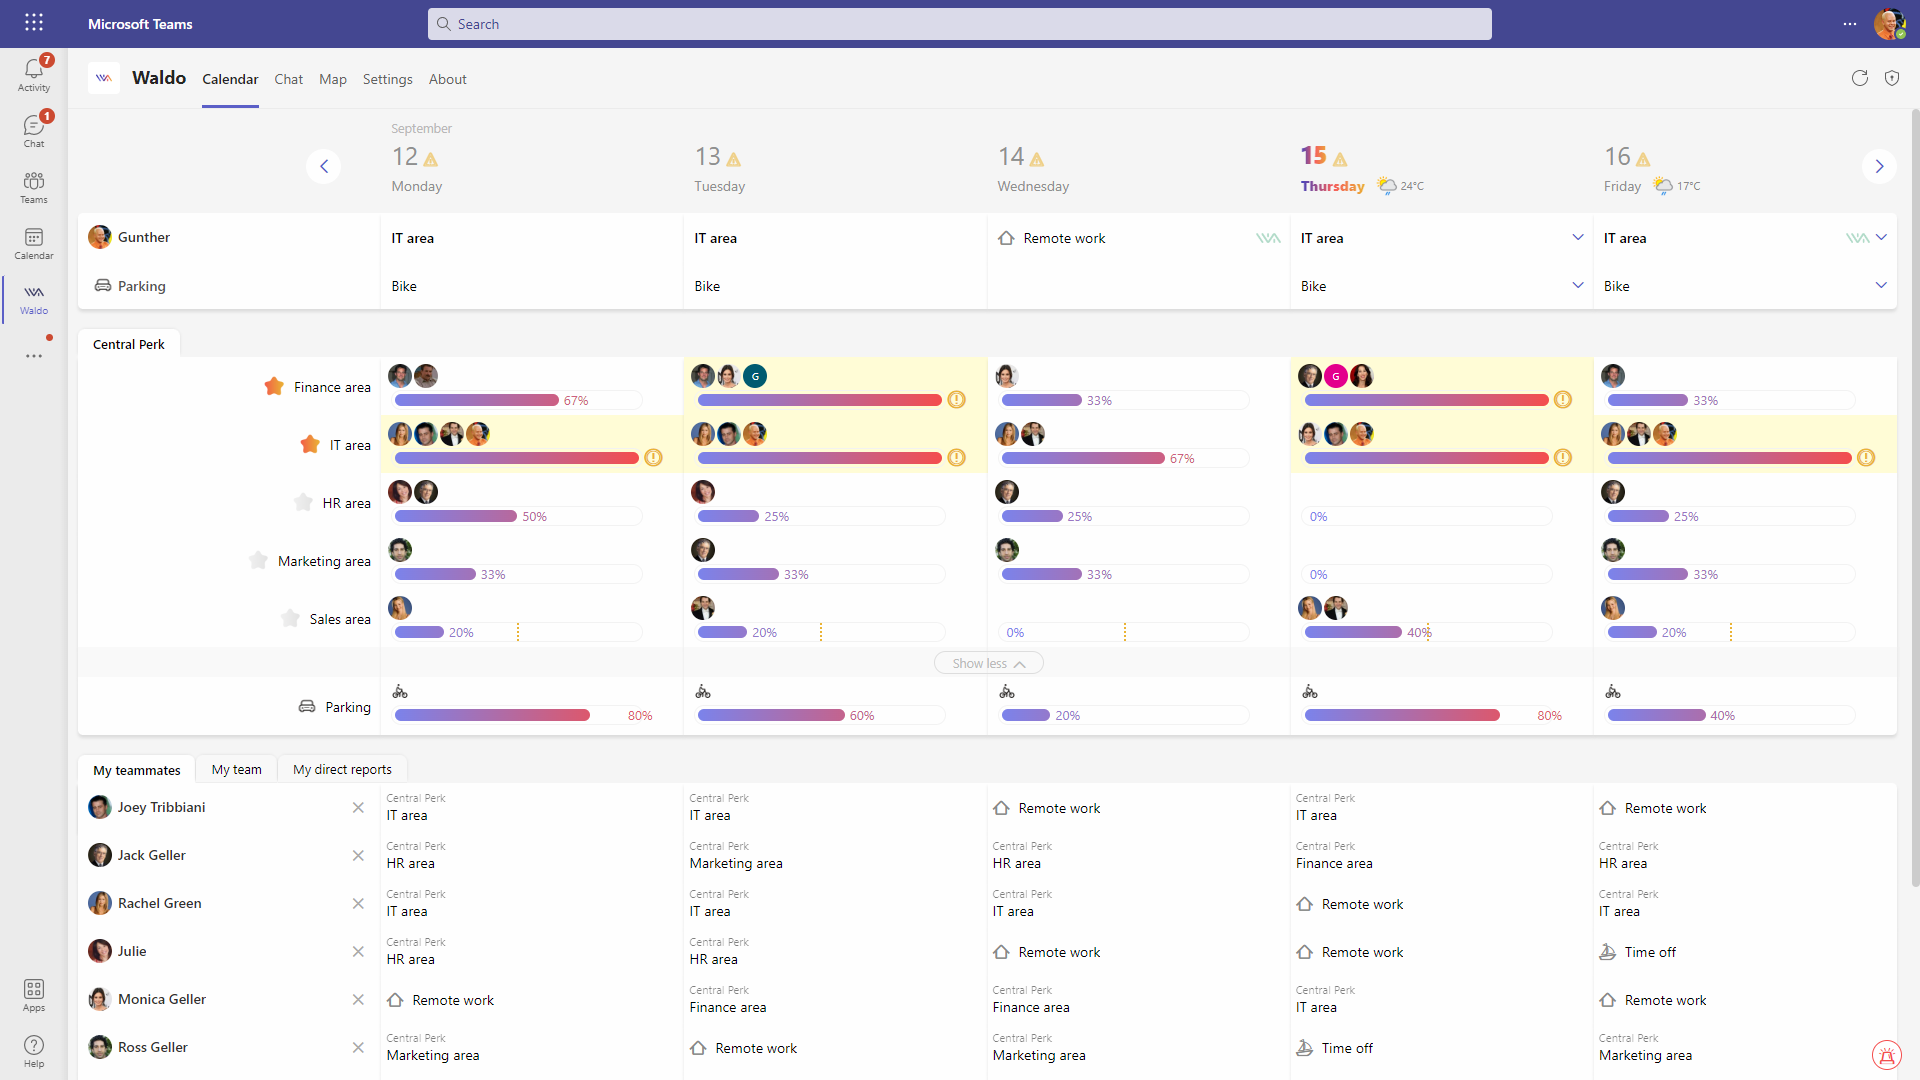Expand Thursday's Bike dropdown
1920x1080 pixels.
tap(1578, 285)
